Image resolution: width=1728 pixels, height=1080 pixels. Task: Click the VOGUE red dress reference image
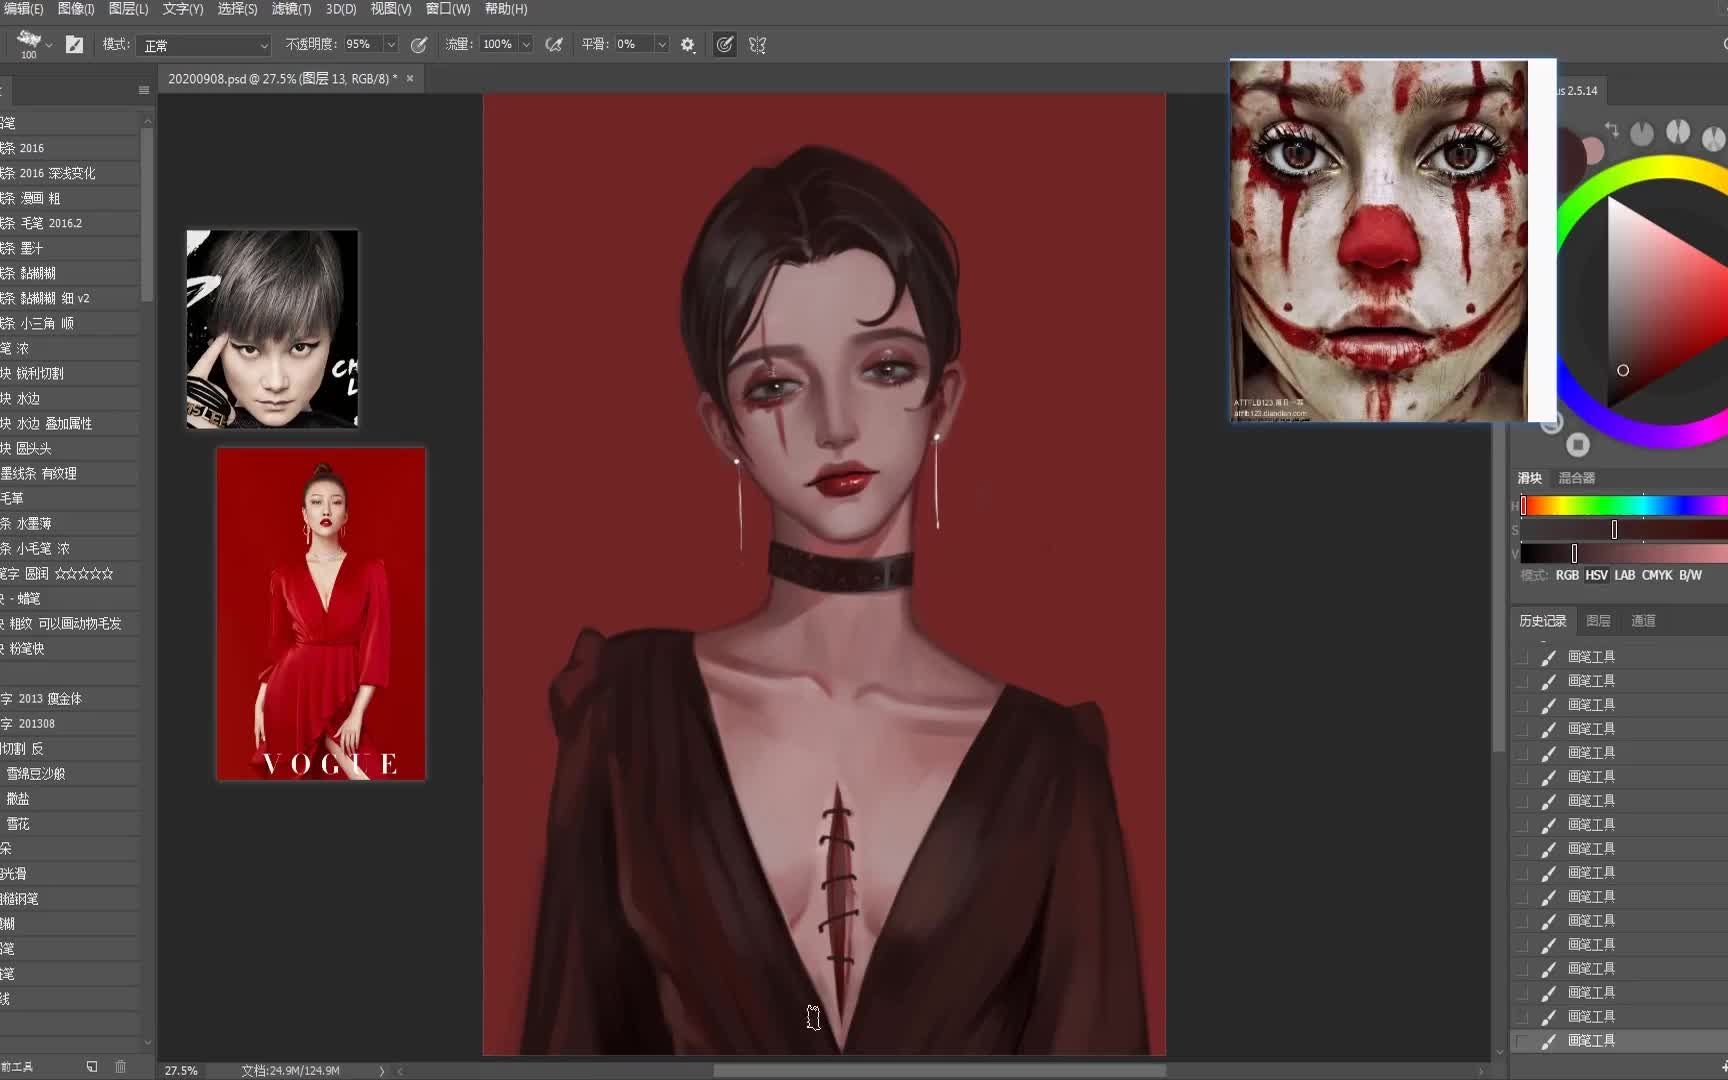tap(321, 614)
